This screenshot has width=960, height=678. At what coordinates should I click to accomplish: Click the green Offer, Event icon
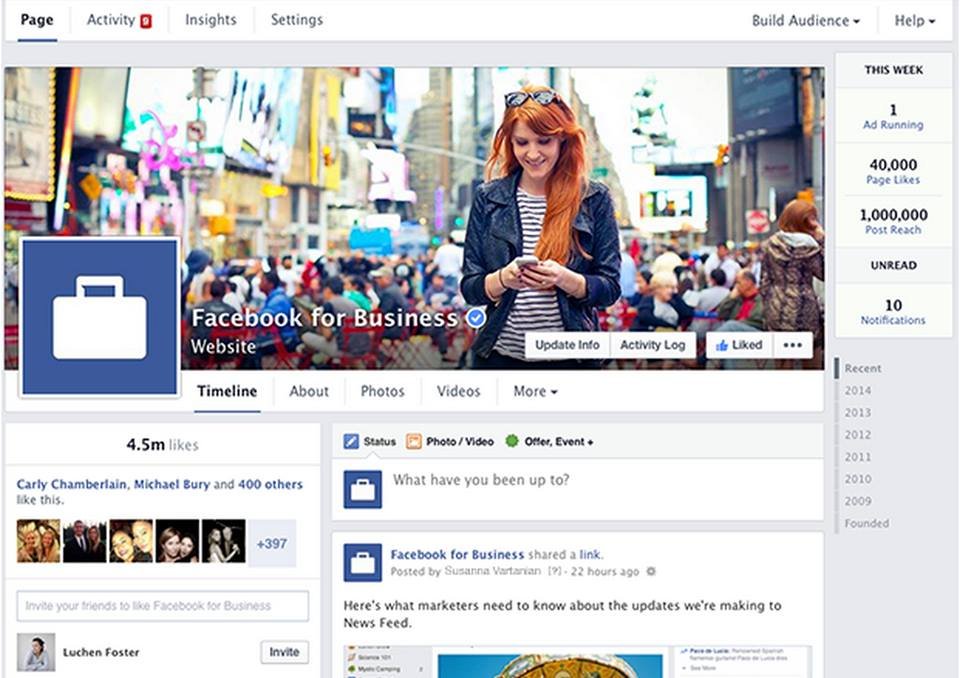coord(512,441)
